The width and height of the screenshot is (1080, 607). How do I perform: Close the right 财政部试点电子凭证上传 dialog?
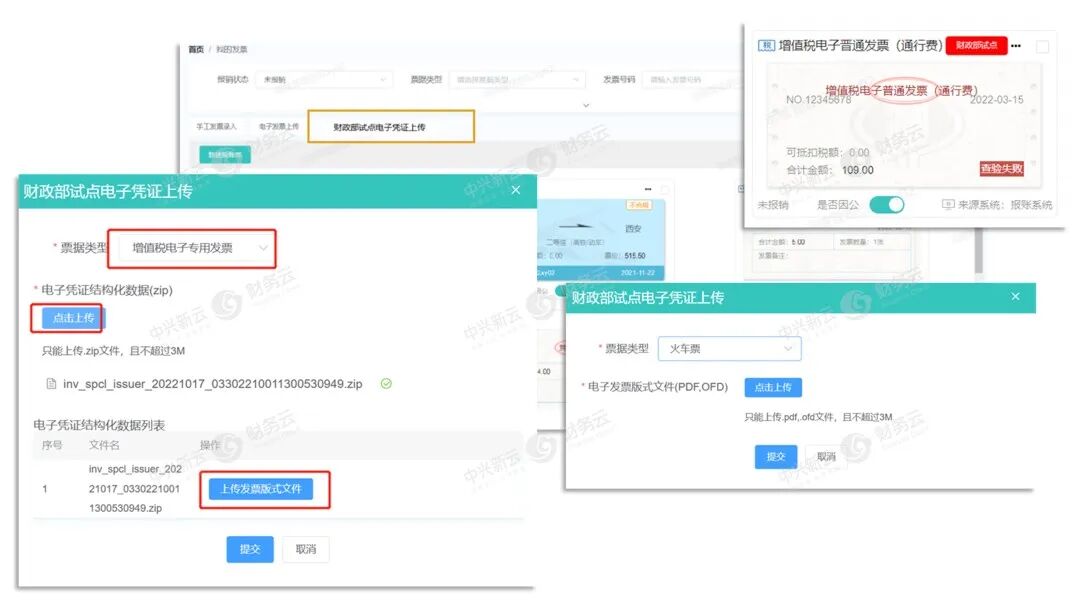(1015, 296)
